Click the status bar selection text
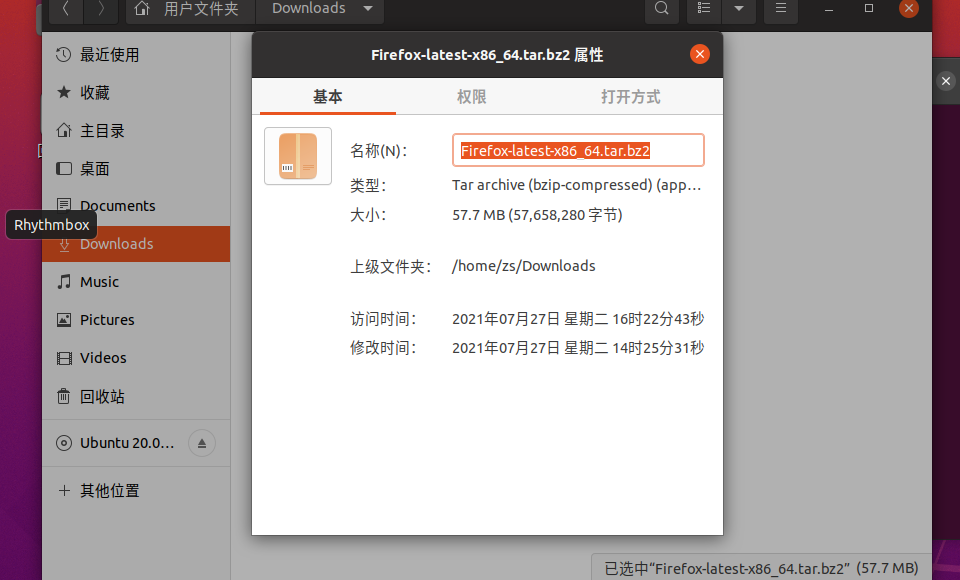 761,568
